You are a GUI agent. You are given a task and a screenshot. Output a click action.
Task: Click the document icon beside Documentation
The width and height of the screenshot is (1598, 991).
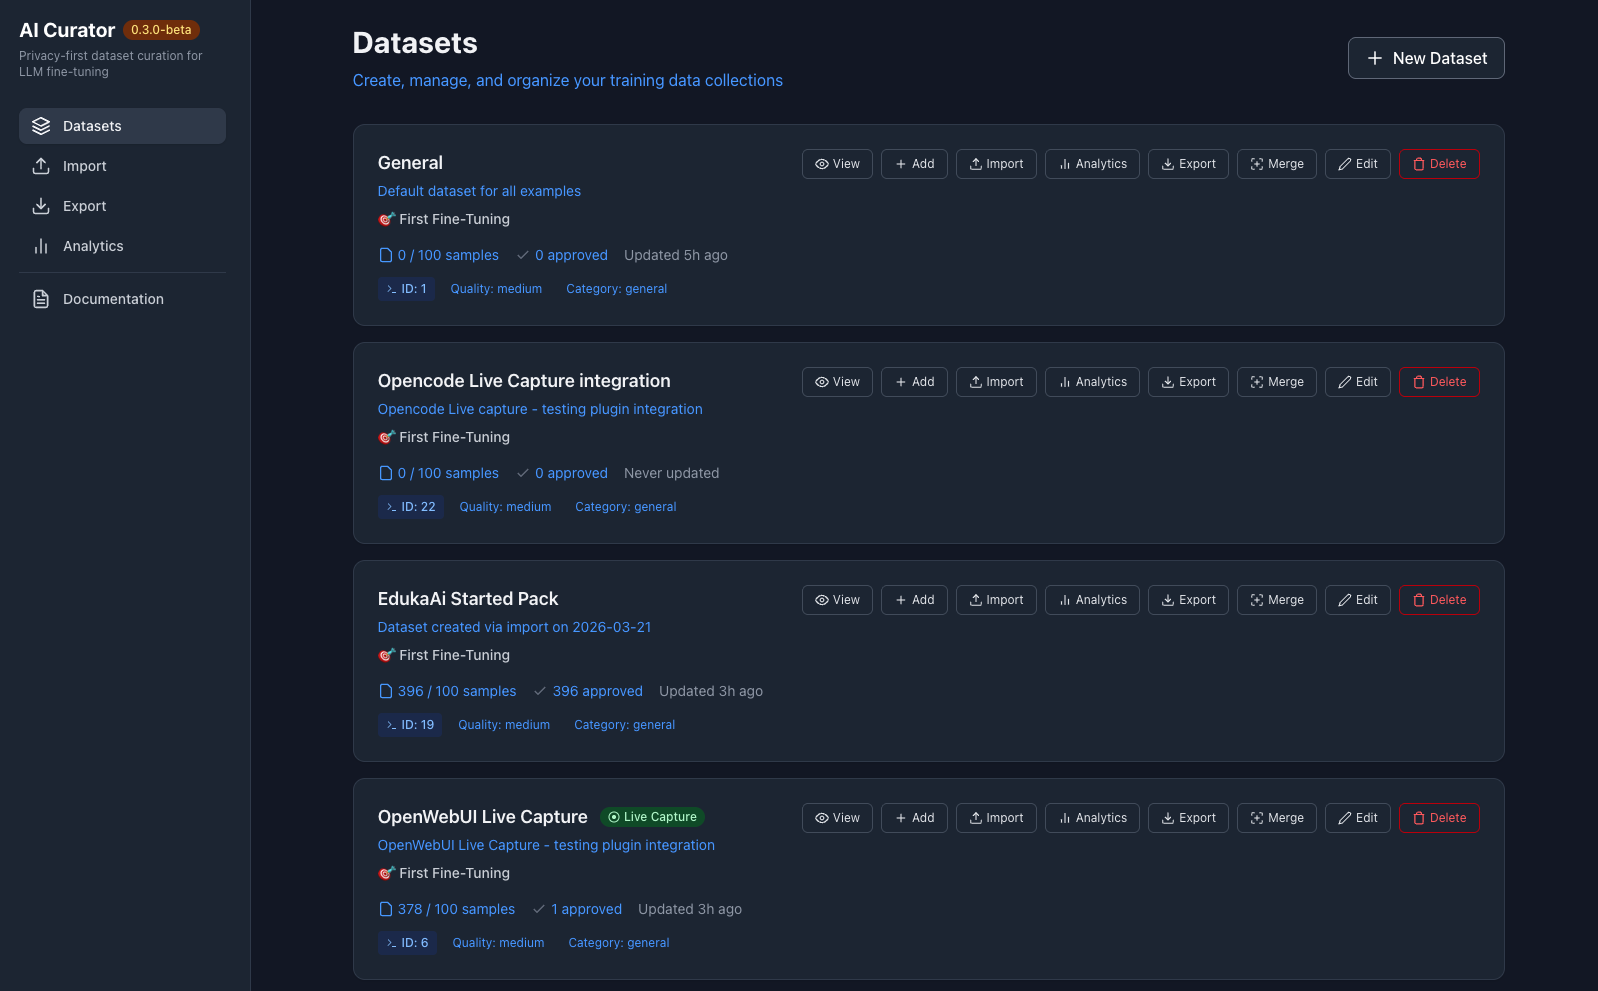click(x=41, y=299)
